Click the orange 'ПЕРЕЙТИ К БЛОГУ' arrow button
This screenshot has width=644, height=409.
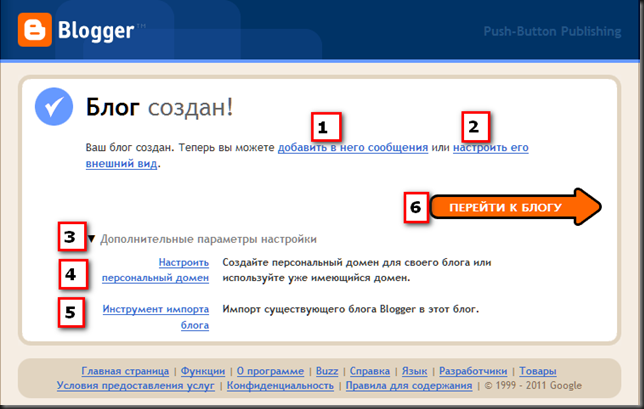(x=515, y=207)
